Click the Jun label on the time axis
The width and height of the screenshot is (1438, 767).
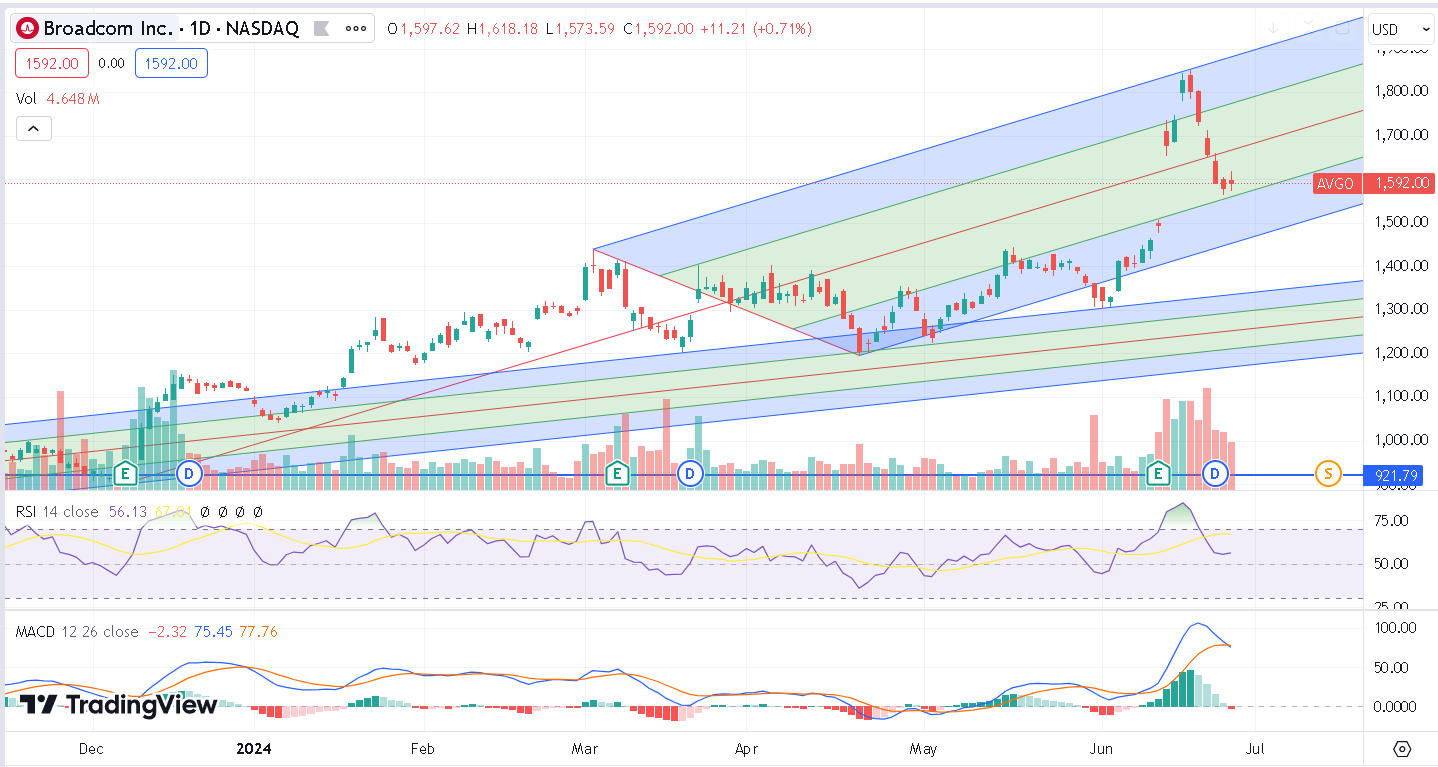click(1102, 748)
